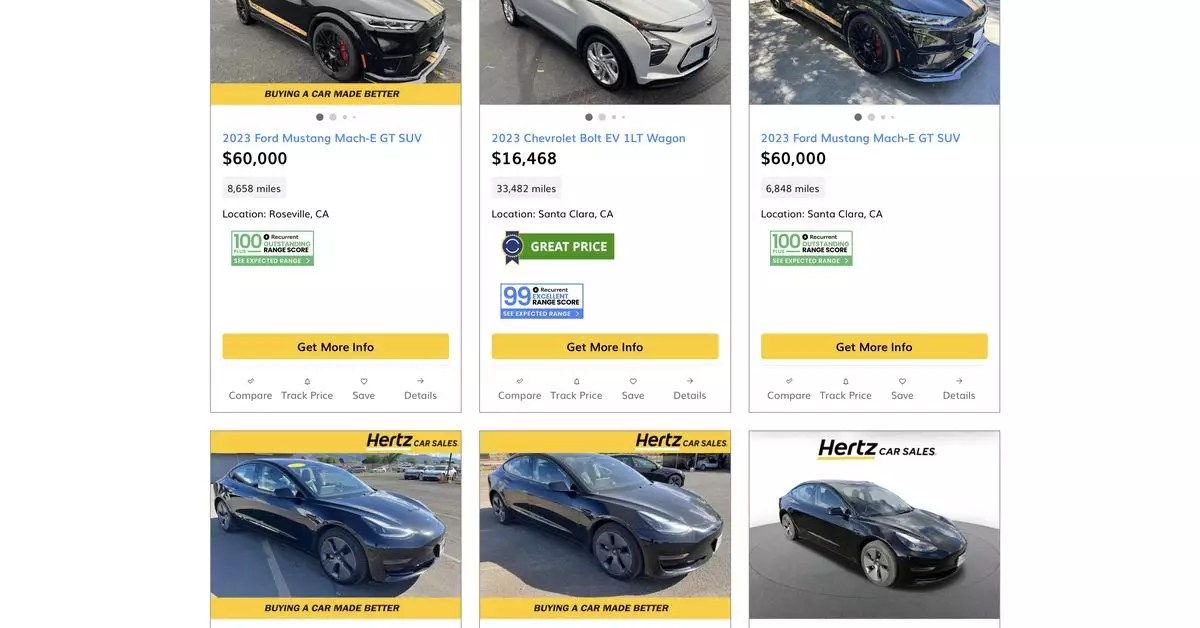The width and height of the screenshot is (1200, 628).
Task: Open the 2023 Ford Mustang Mach-E GT SUV link
Action: click(321, 137)
